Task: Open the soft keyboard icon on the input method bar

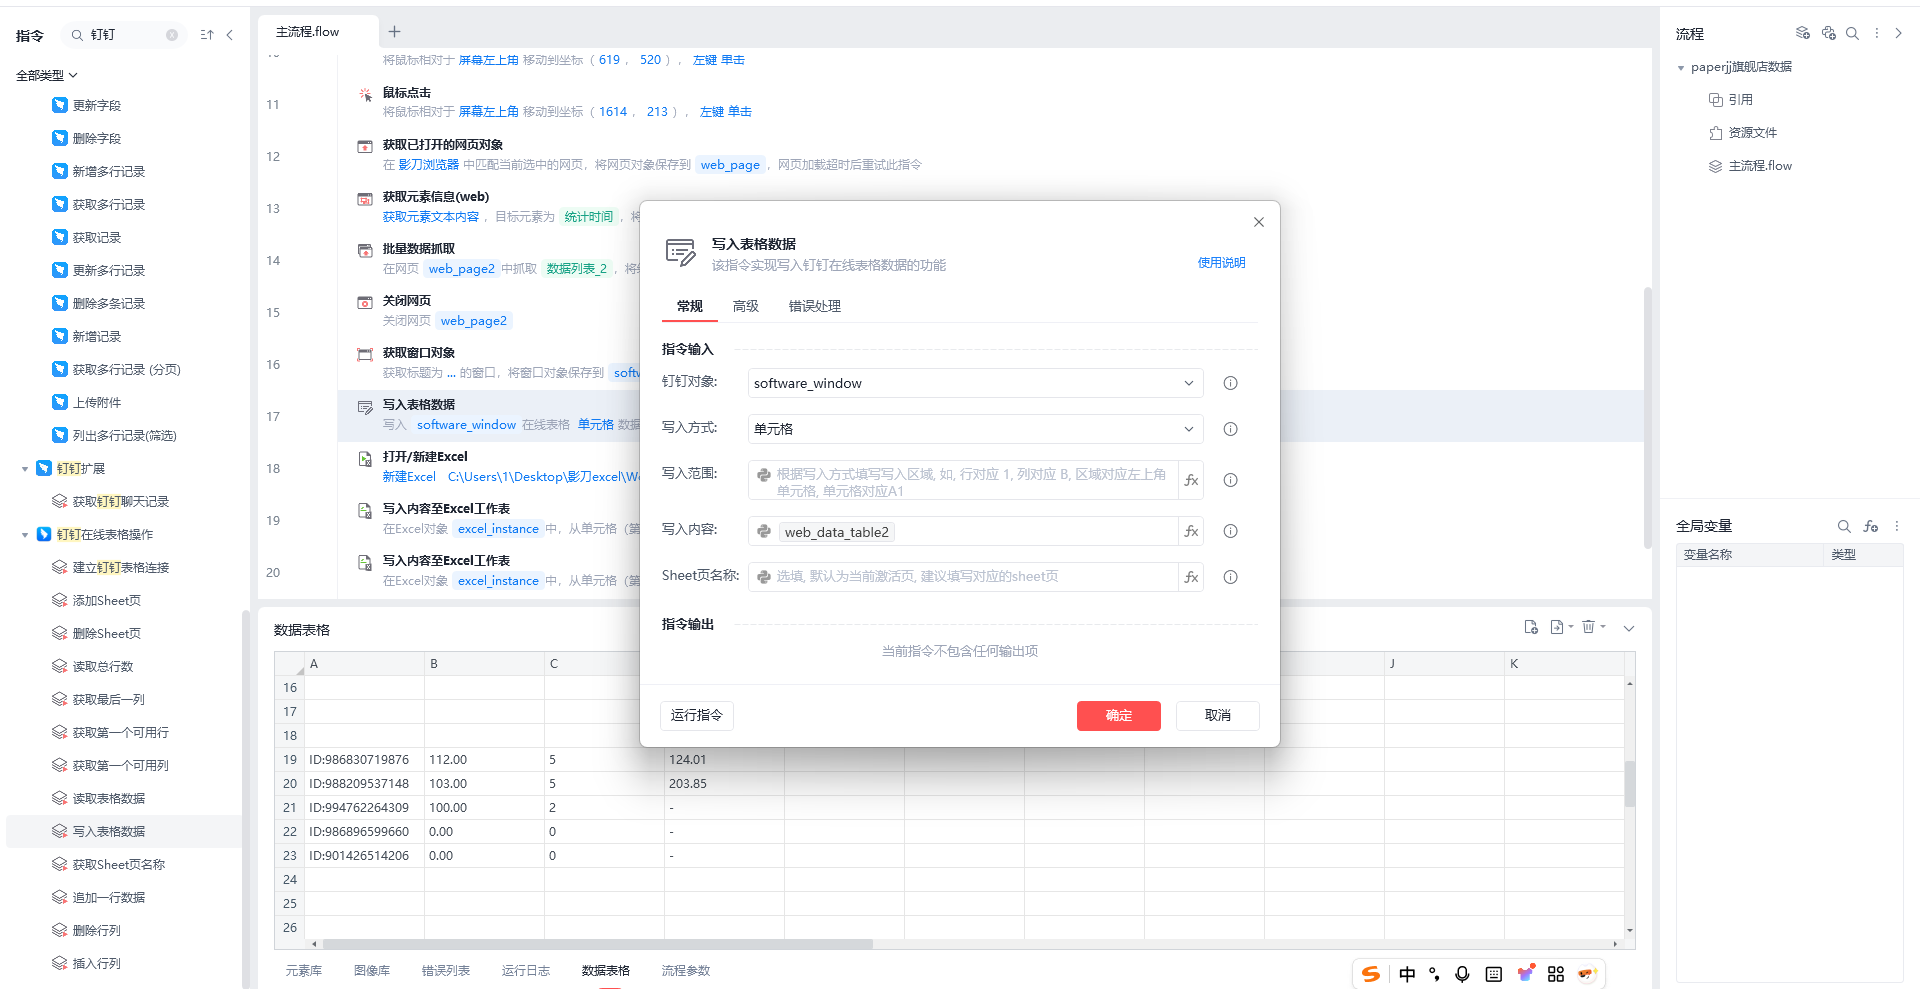Action: (x=1494, y=974)
